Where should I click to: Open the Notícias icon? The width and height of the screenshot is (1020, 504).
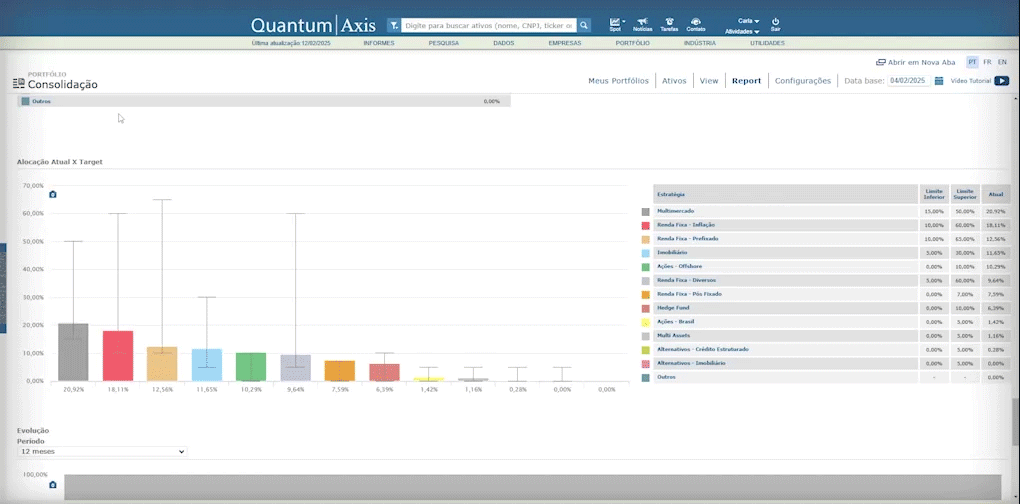642,23
